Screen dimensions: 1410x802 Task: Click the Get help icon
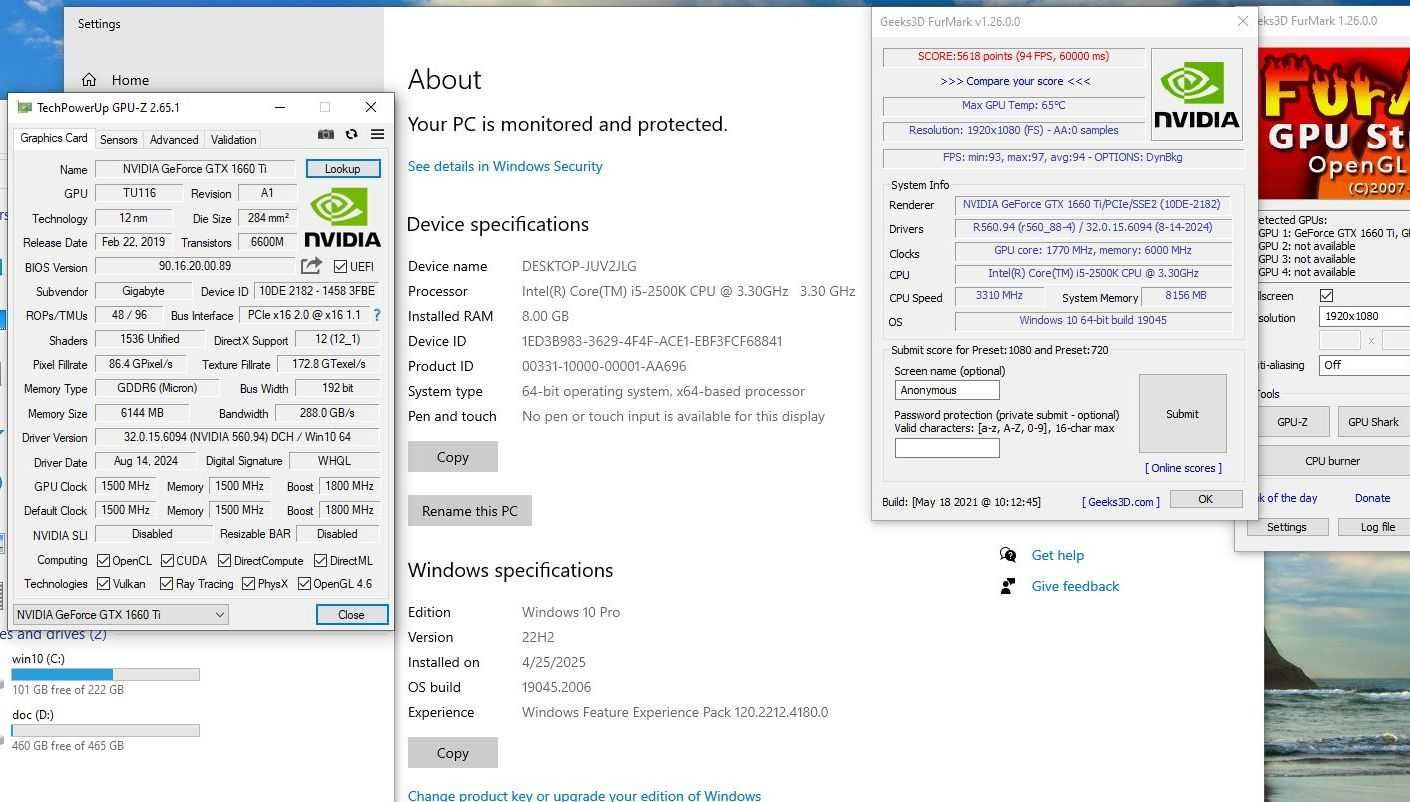click(x=1008, y=555)
